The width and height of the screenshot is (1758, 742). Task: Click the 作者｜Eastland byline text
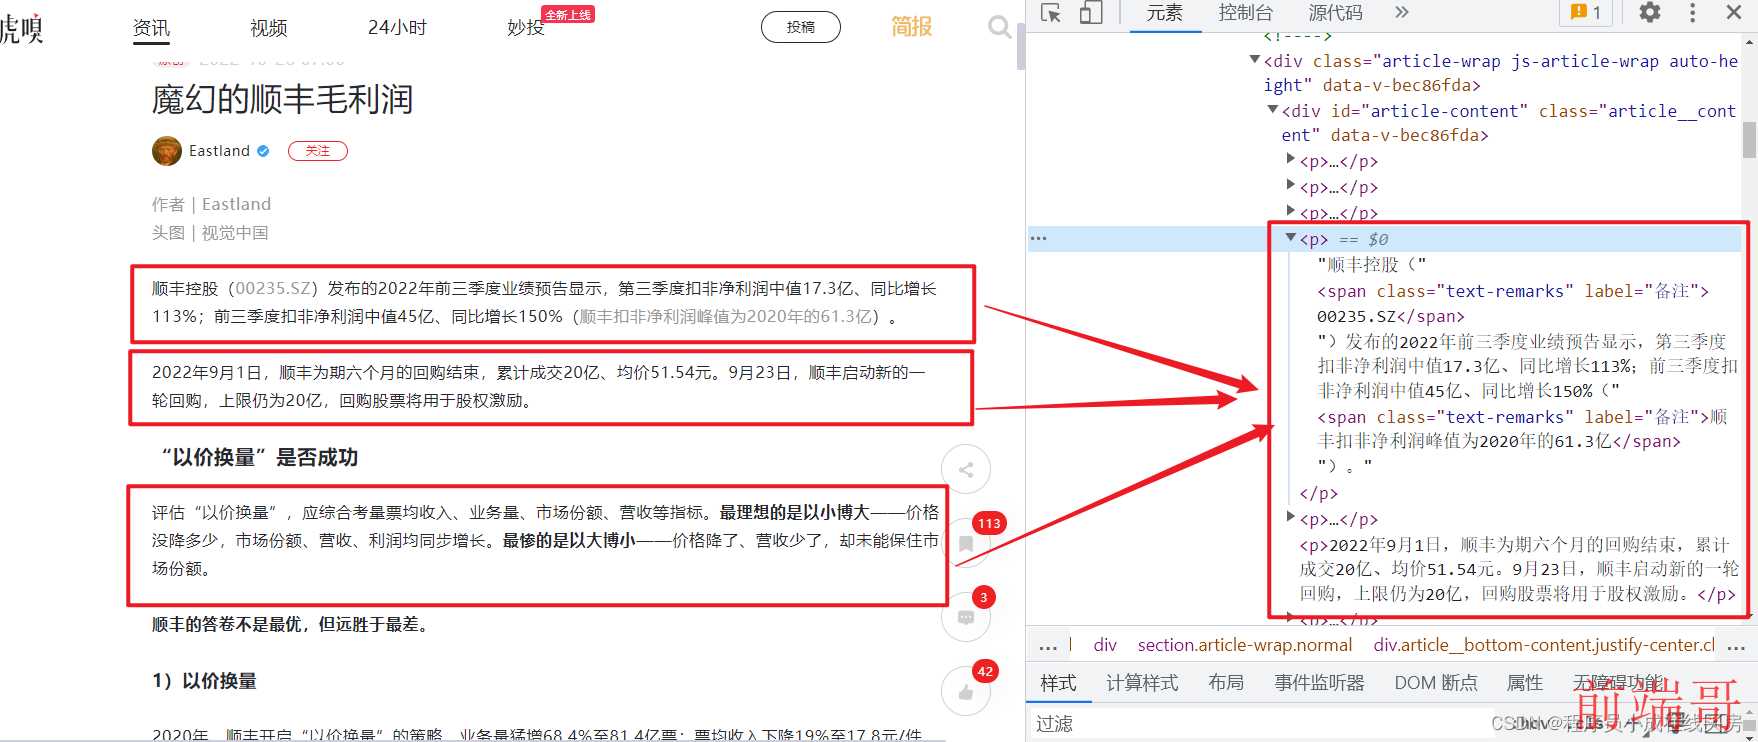click(211, 204)
